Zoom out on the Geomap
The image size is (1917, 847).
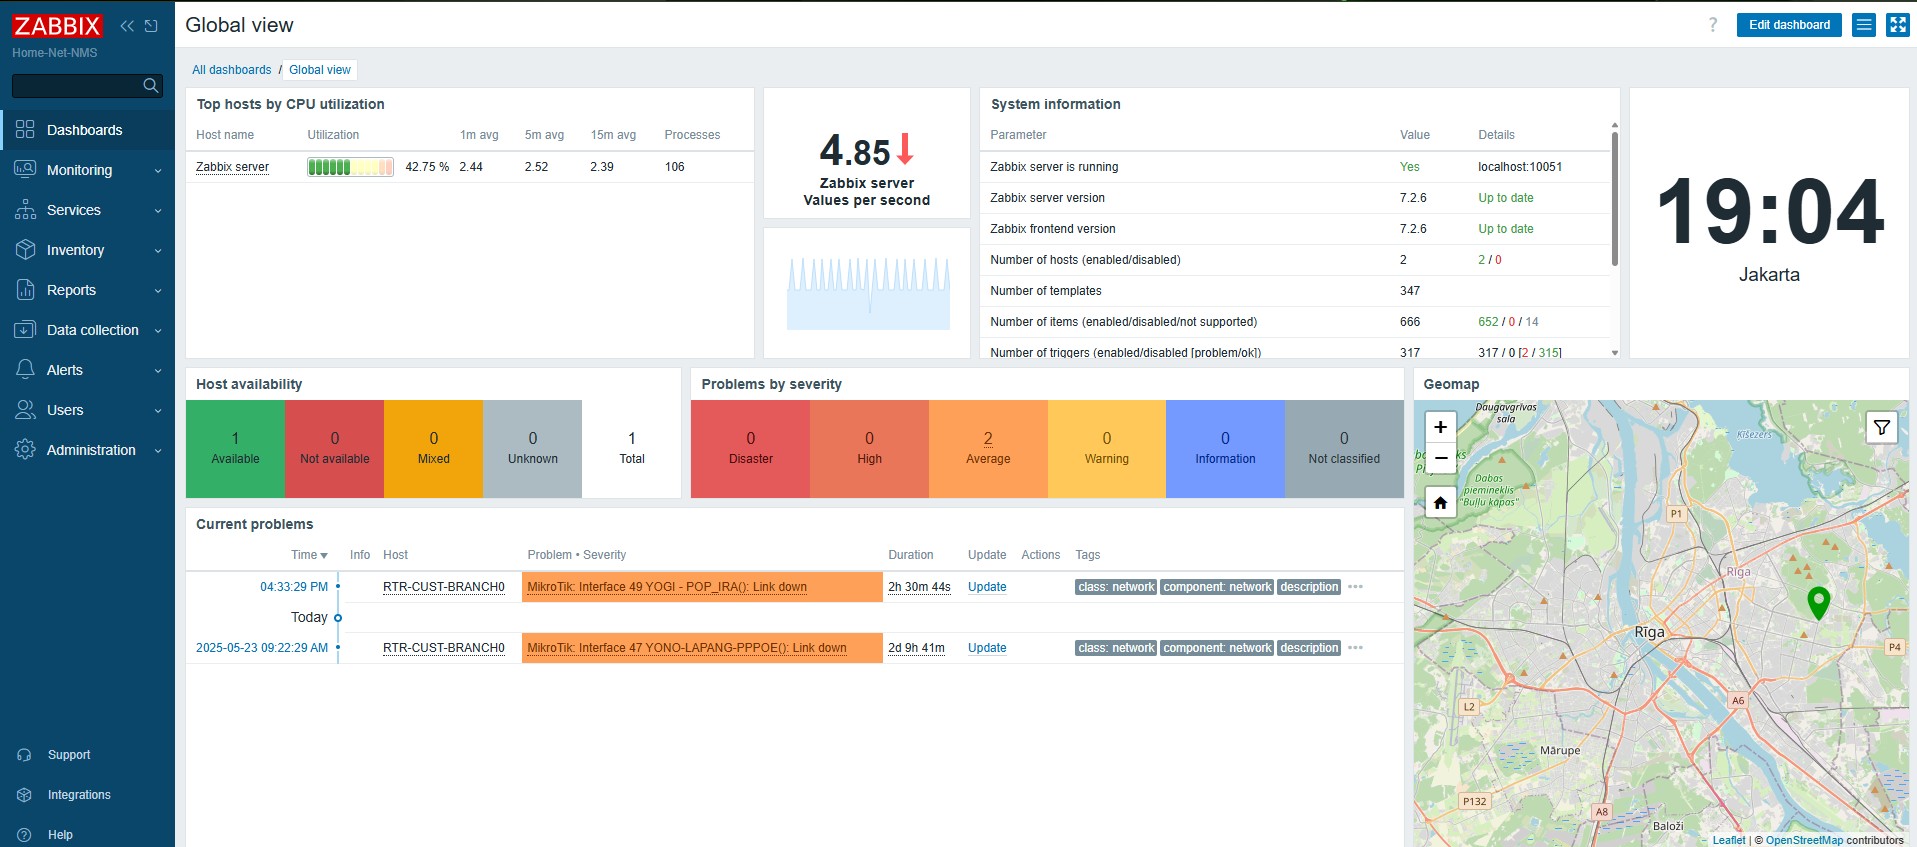coord(1440,458)
